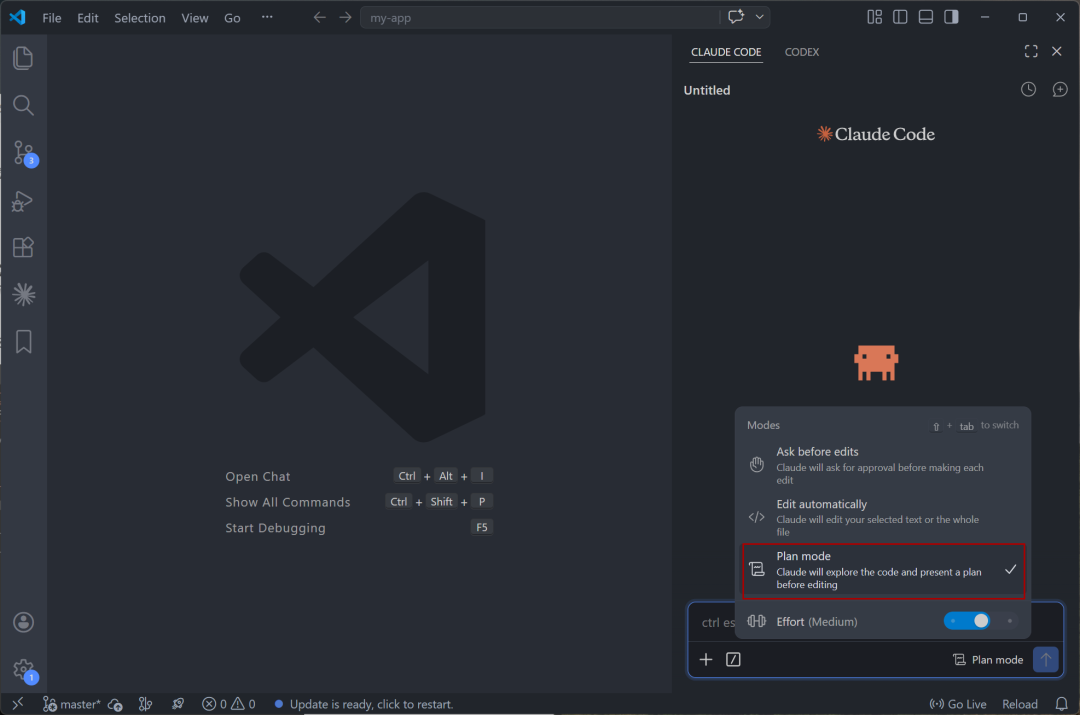Send the prompt with up arrow button
Screen dimensions: 1080x715
point(1046,660)
